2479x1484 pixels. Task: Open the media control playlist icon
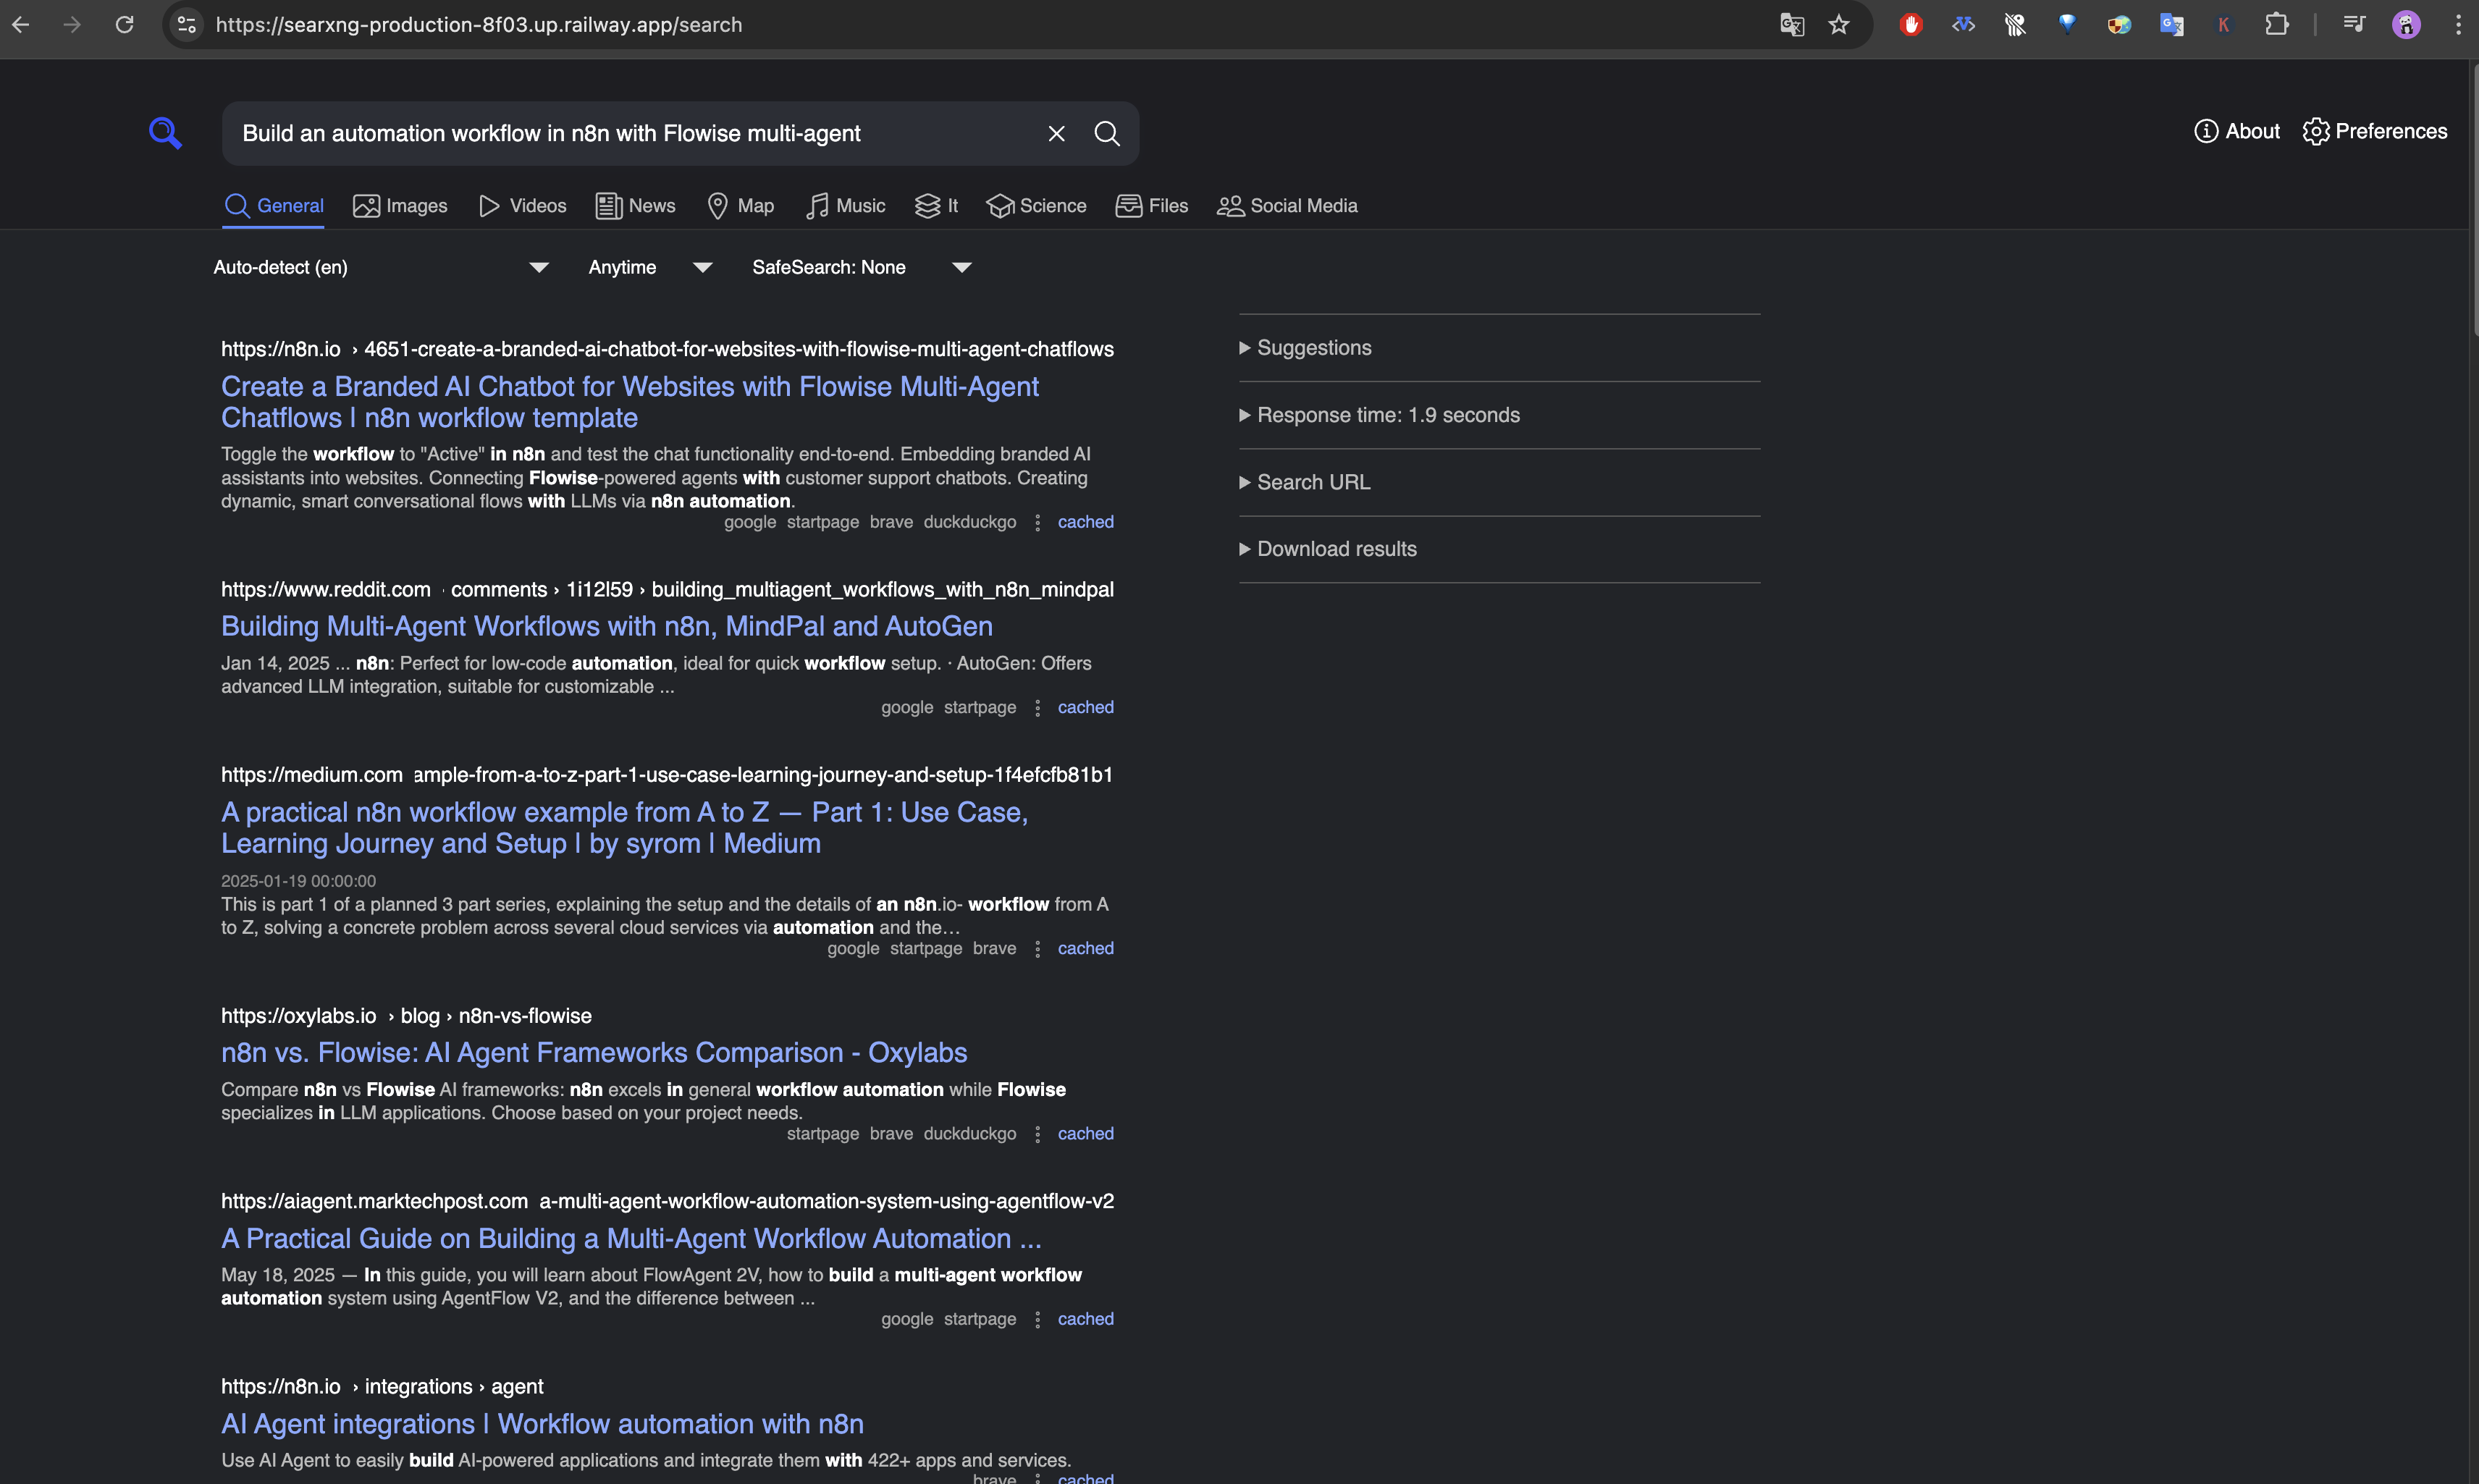coord(2354,24)
